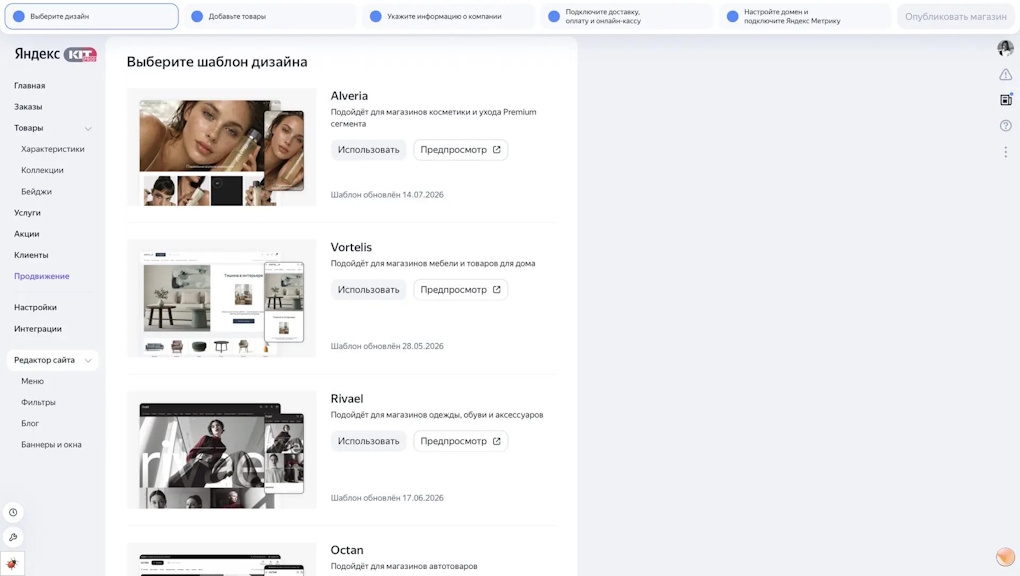Click the external link icon in Rivael Предпросмотр

(496, 441)
